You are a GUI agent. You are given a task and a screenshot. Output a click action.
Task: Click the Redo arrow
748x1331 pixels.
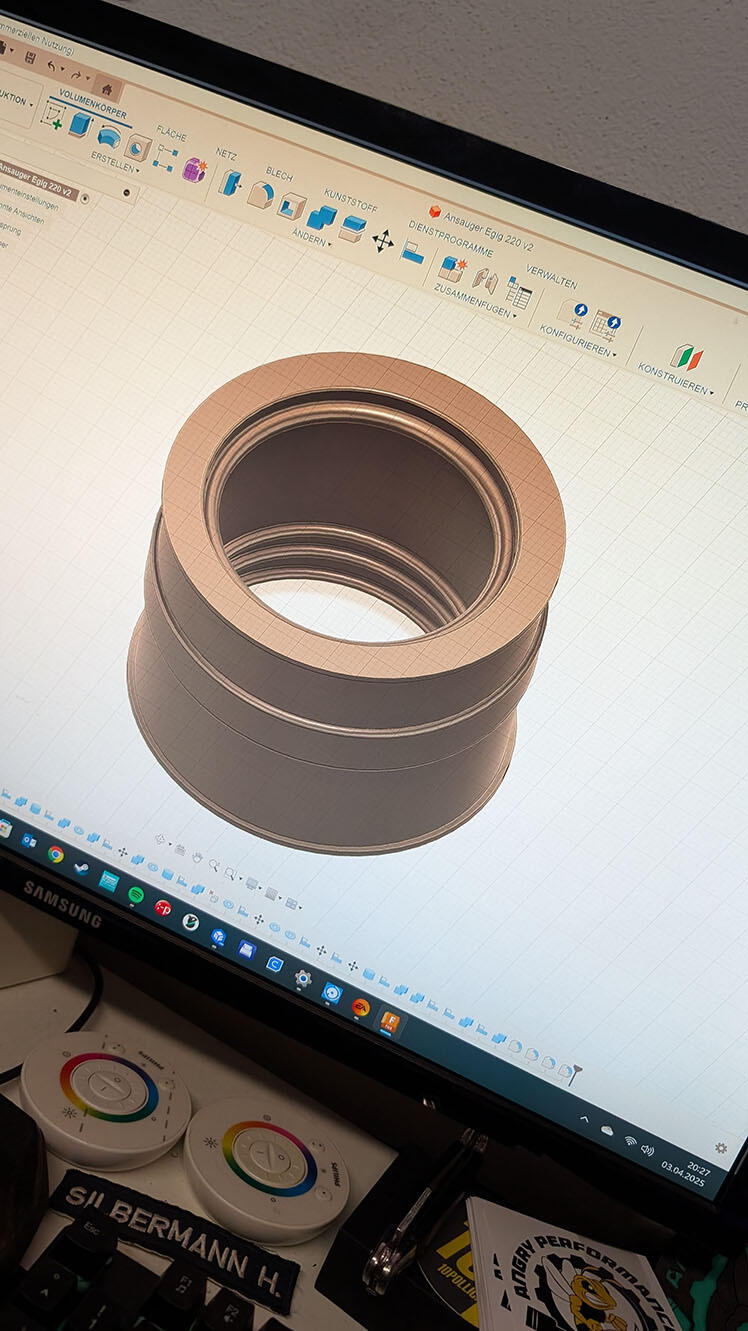[76, 75]
